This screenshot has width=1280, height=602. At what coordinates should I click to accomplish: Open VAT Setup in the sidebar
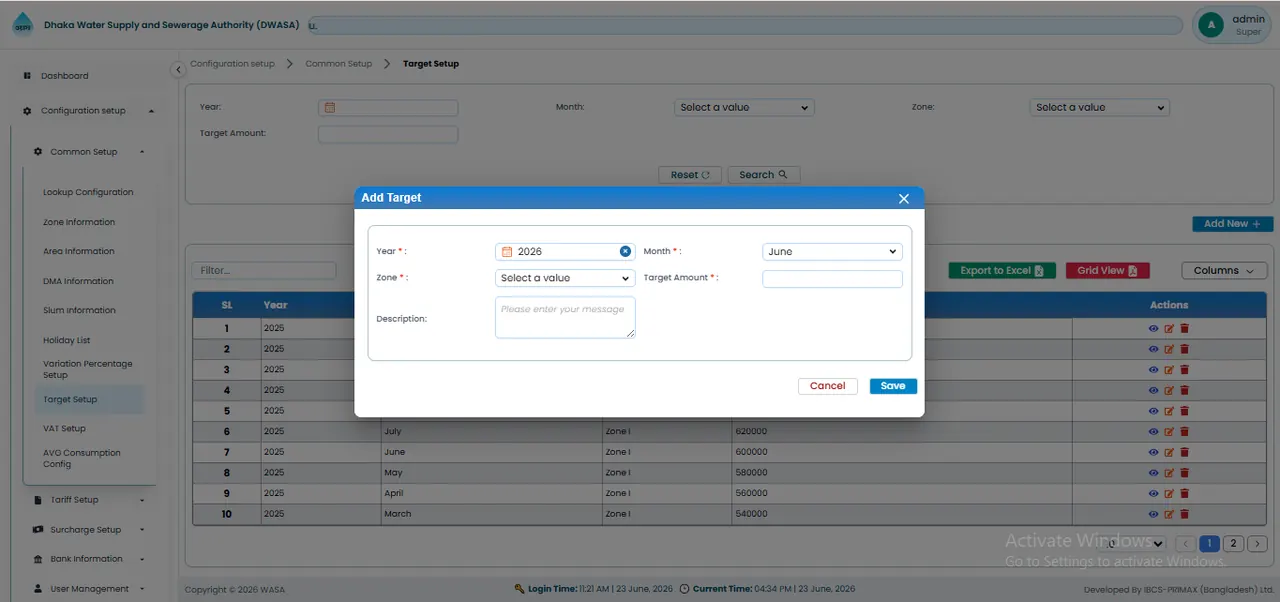pyautogui.click(x=64, y=429)
